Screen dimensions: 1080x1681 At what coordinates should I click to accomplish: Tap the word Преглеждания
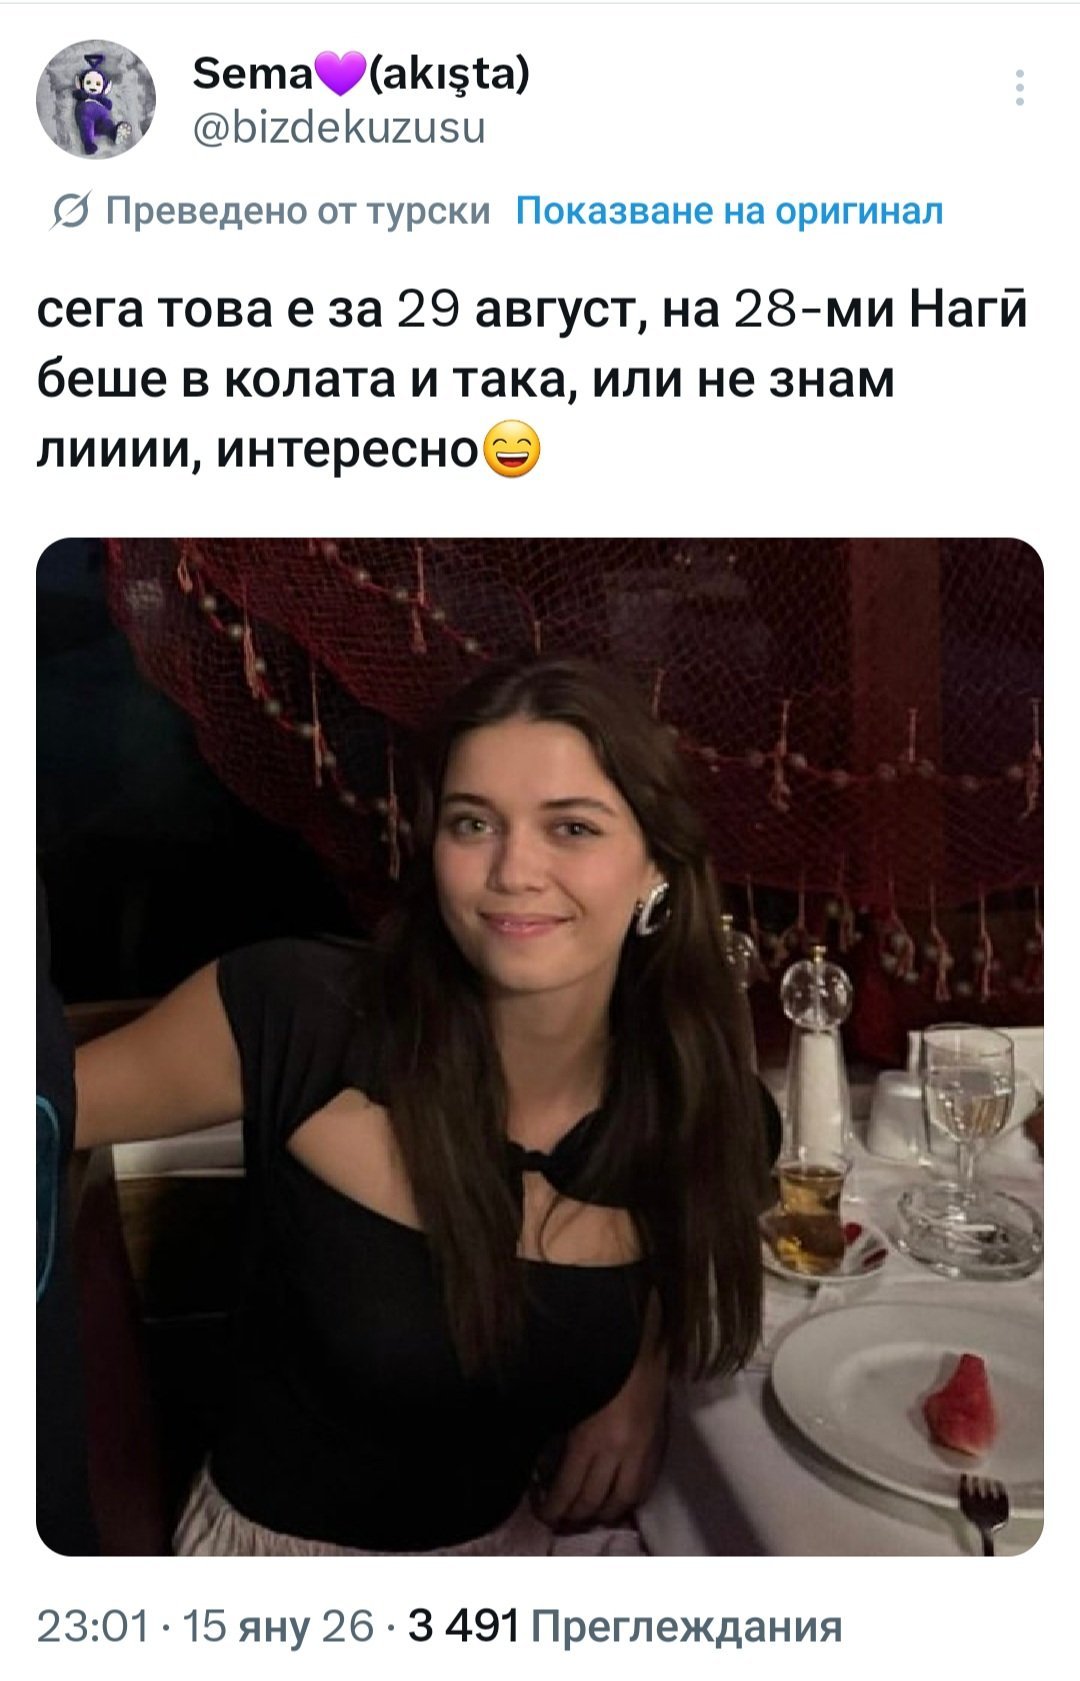(x=686, y=1627)
